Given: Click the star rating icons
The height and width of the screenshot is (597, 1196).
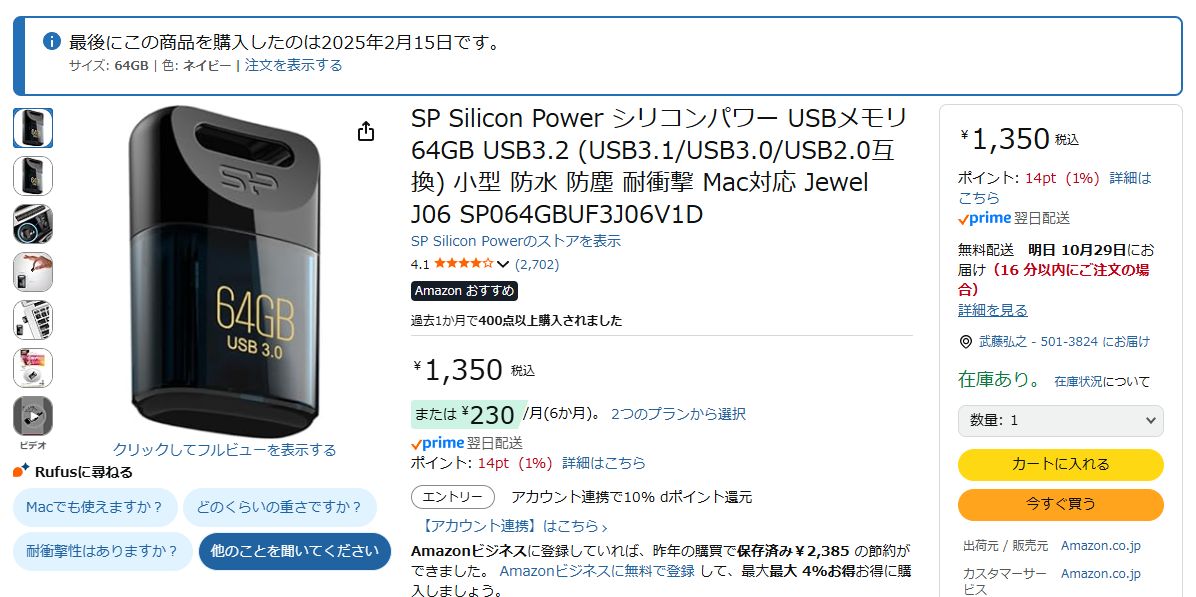Looking at the screenshot, I should 463,265.
